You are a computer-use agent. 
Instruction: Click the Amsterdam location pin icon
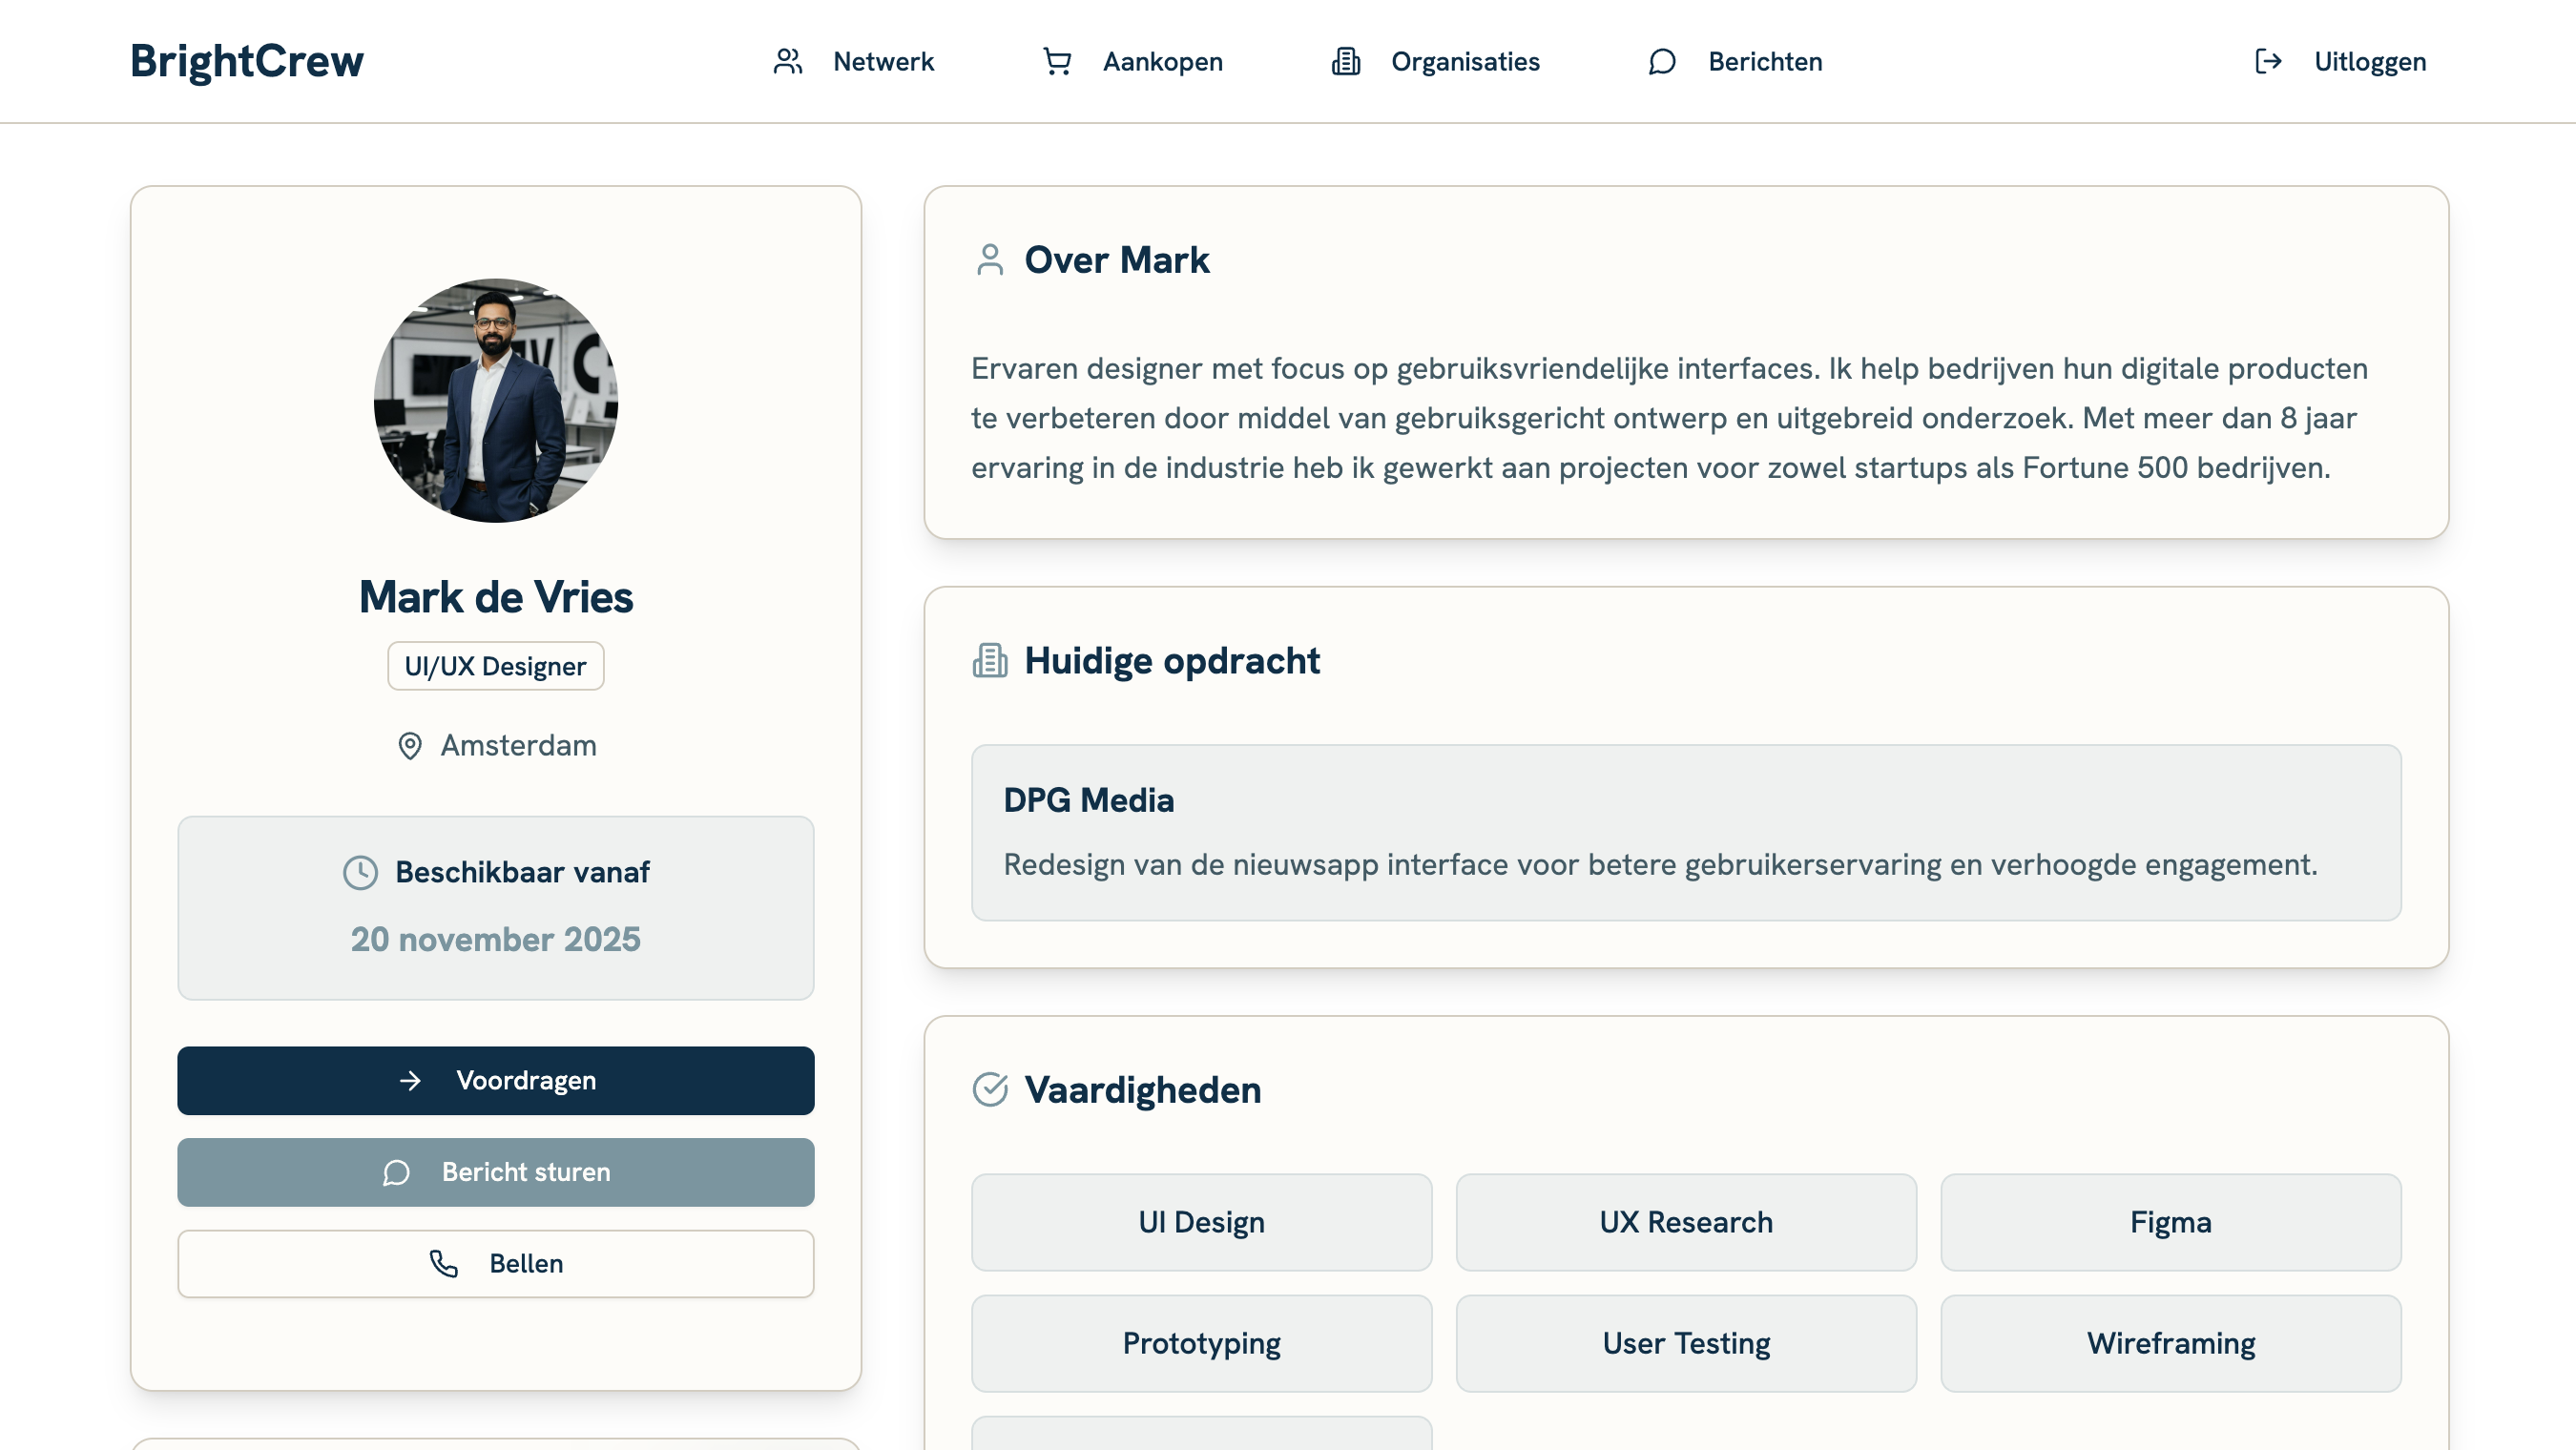click(410, 746)
